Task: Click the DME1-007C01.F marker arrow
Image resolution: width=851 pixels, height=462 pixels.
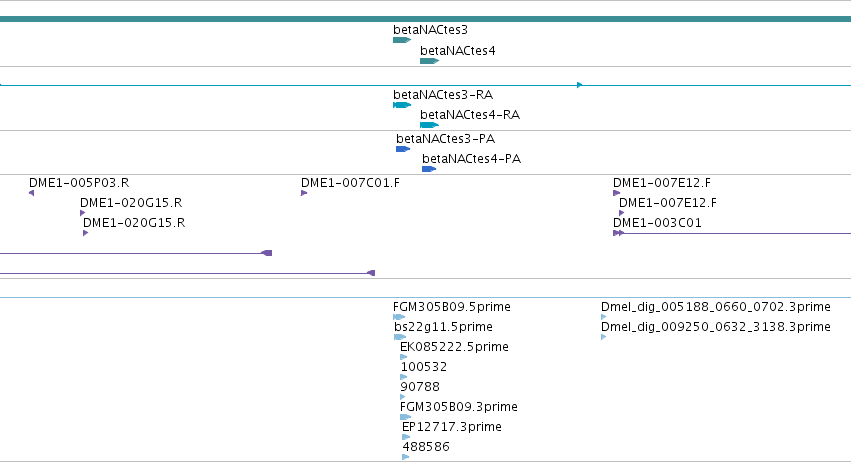Action: pos(304,193)
